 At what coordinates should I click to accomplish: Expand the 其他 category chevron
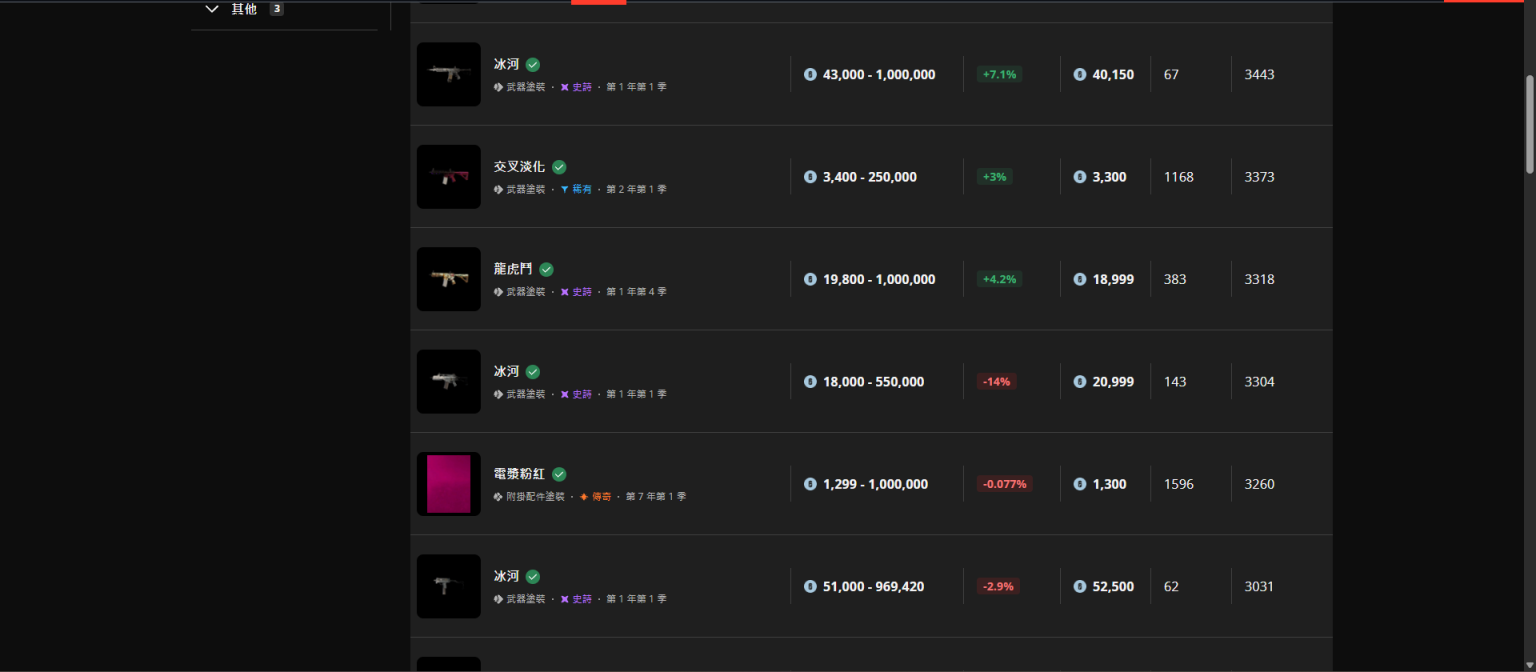click(211, 9)
